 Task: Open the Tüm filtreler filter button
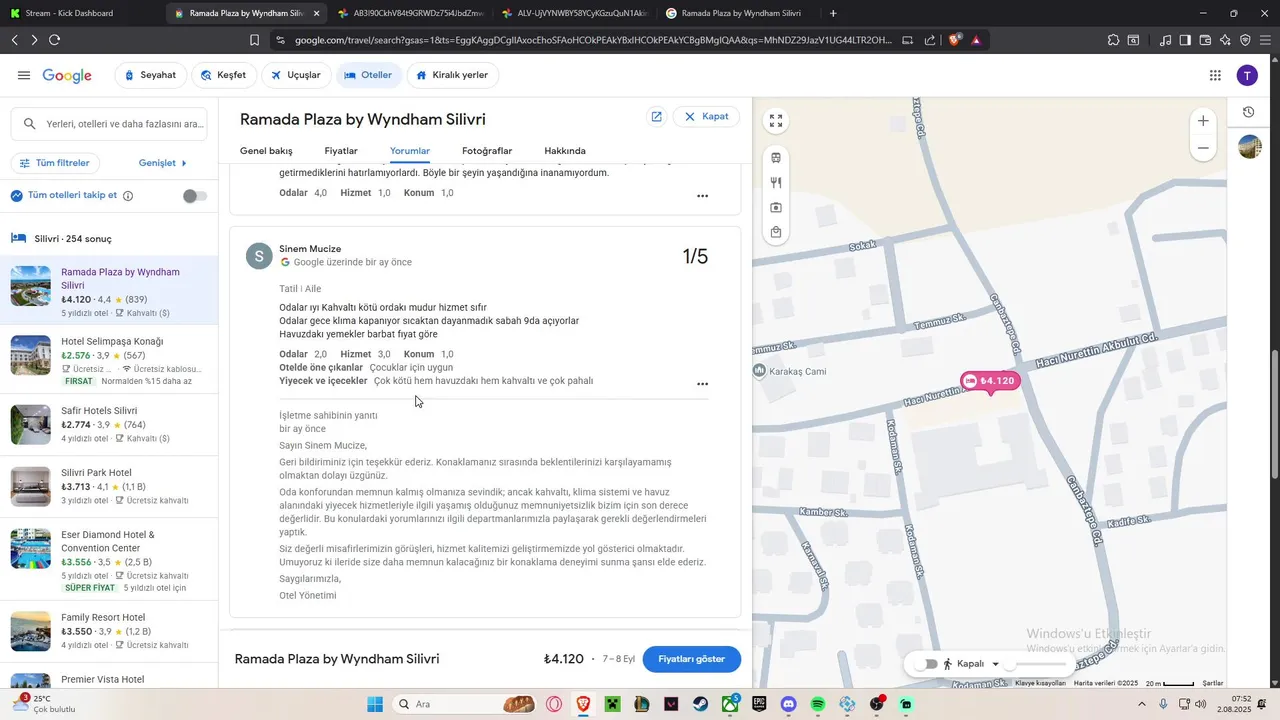pos(54,163)
